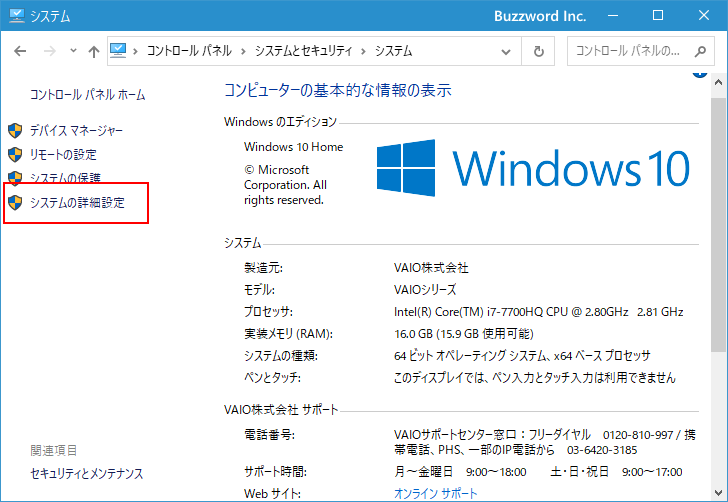This screenshot has height=502, width=728.
Task: Open デバイス マネージャー link
Action: pos(77,130)
